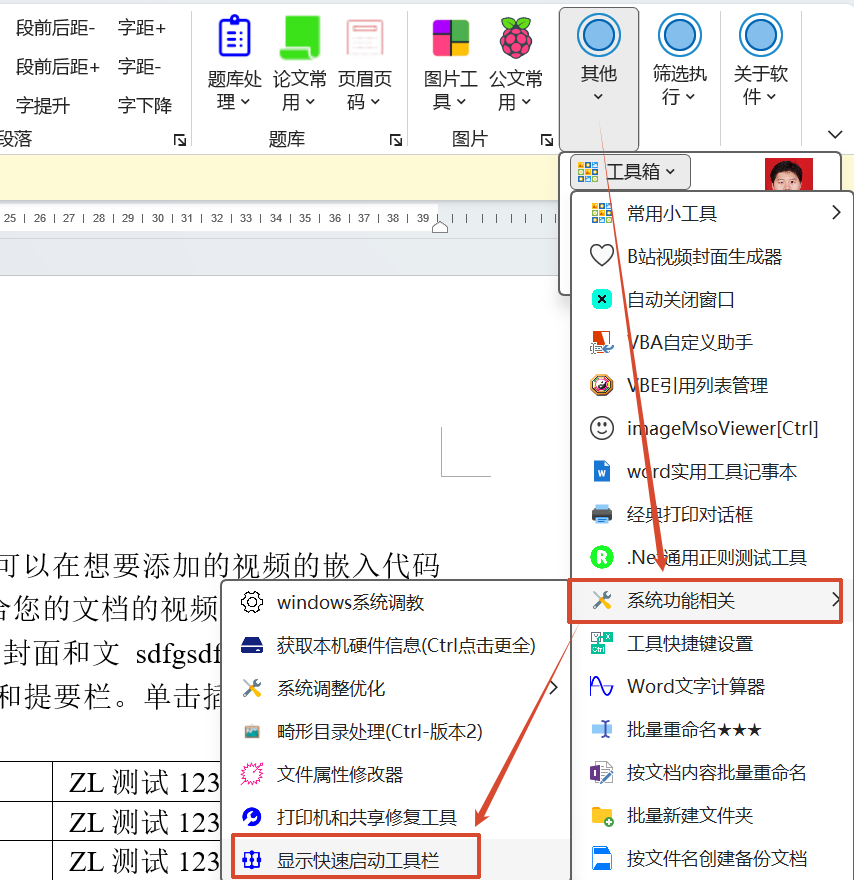This screenshot has width=854, height=880.
Task: Click the 获取本机硬件信息 drive icon
Action: [x=251, y=645]
